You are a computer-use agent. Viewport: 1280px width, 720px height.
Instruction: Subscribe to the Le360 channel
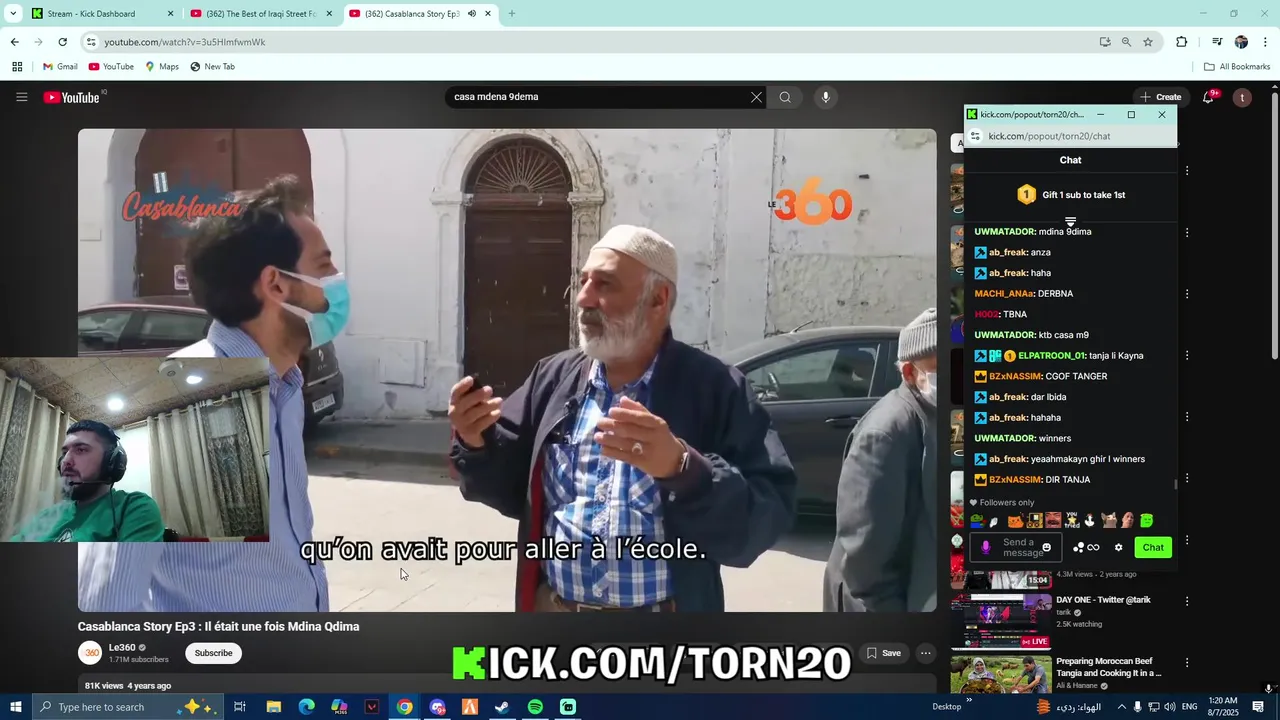tap(213, 653)
